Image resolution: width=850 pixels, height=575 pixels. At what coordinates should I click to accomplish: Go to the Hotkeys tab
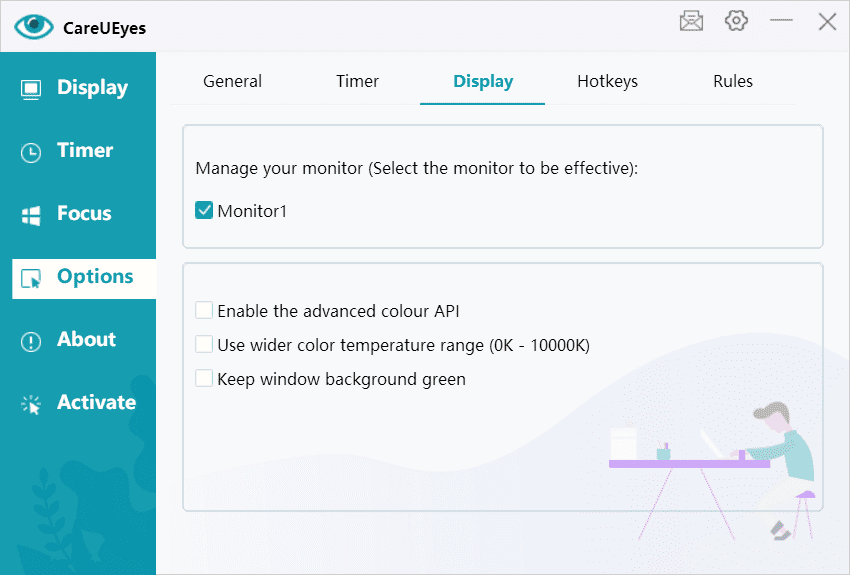(x=607, y=82)
